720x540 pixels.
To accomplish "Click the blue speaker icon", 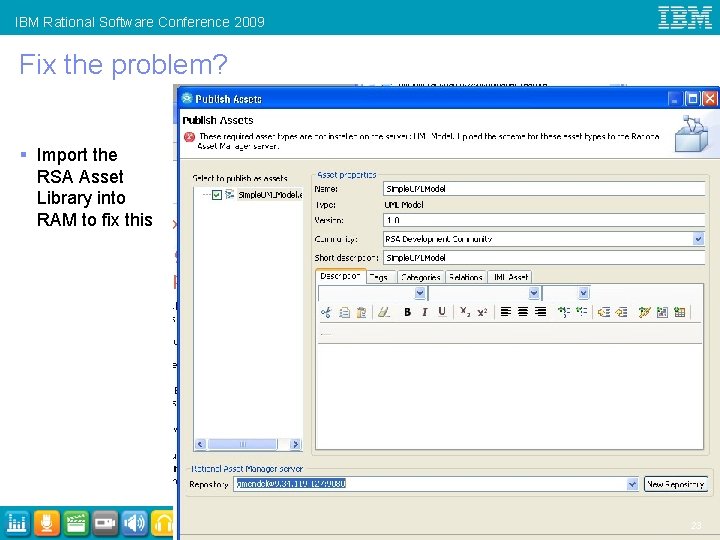I will 135,523.
